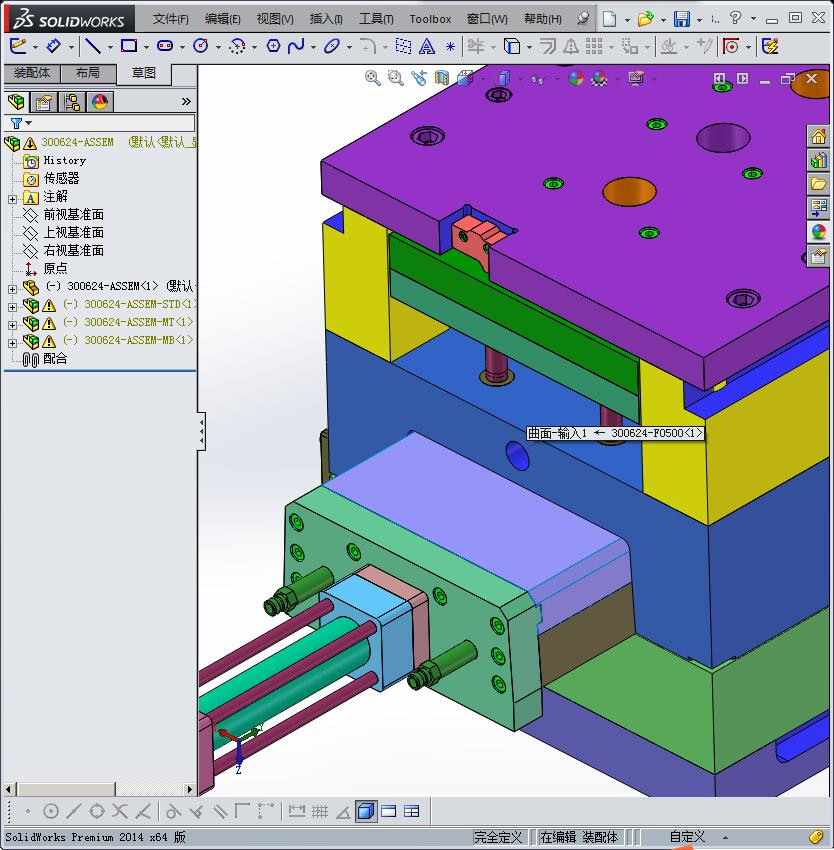
Task: Click the New document icon
Action: pyautogui.click(x=610, y=19)
